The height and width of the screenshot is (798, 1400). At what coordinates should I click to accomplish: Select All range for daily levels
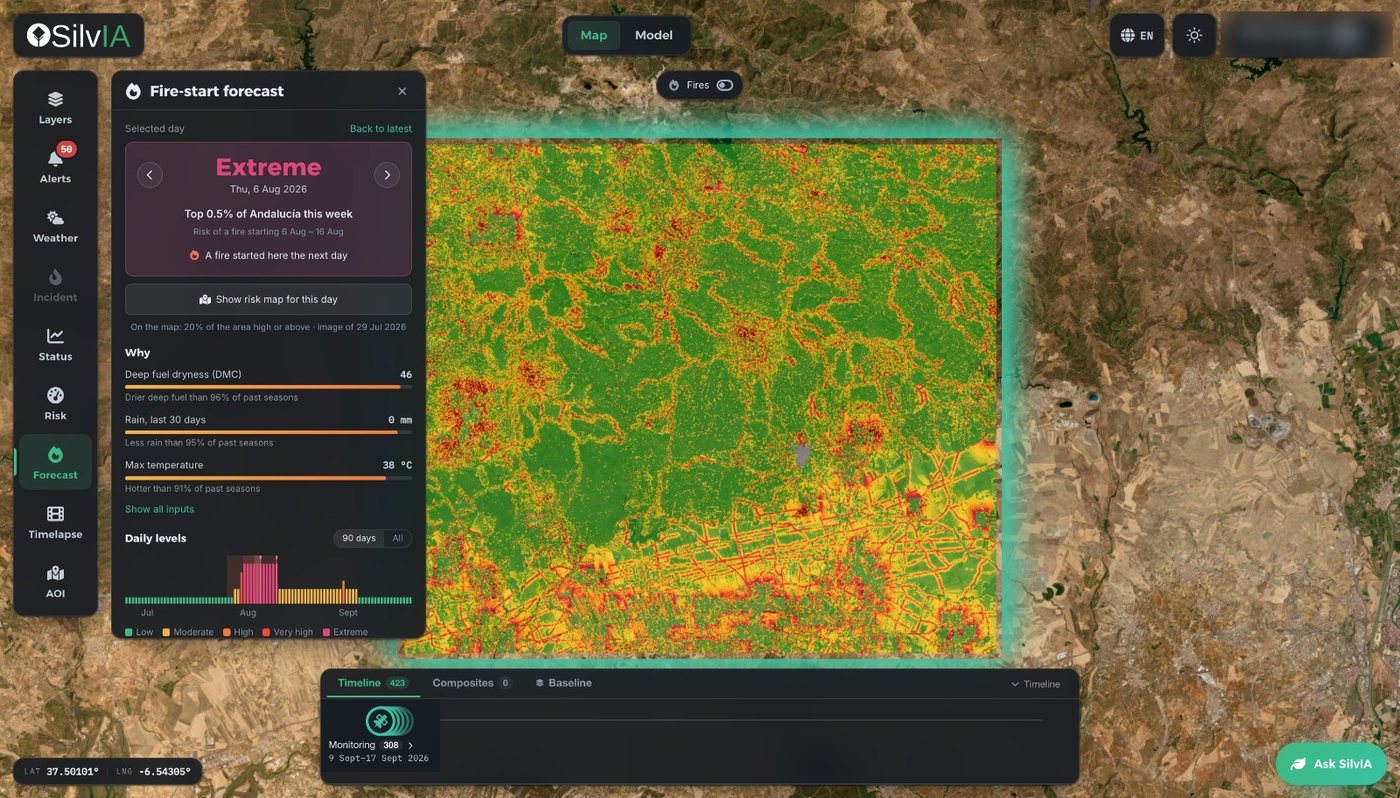point(397,538)
